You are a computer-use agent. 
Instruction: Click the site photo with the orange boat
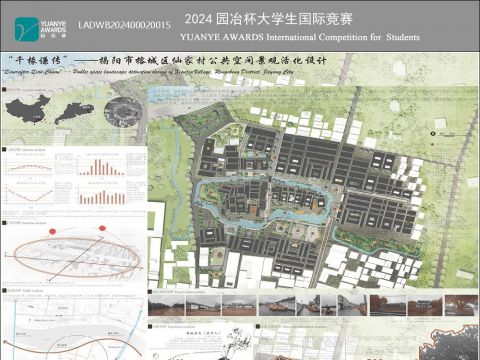point(277,305)
